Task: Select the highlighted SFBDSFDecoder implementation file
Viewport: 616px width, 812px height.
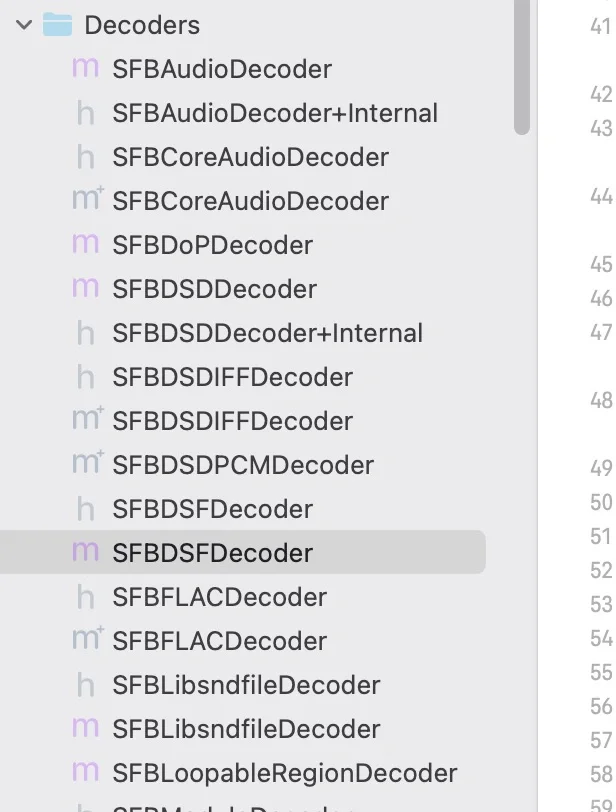Action: [x=212, y=553]
